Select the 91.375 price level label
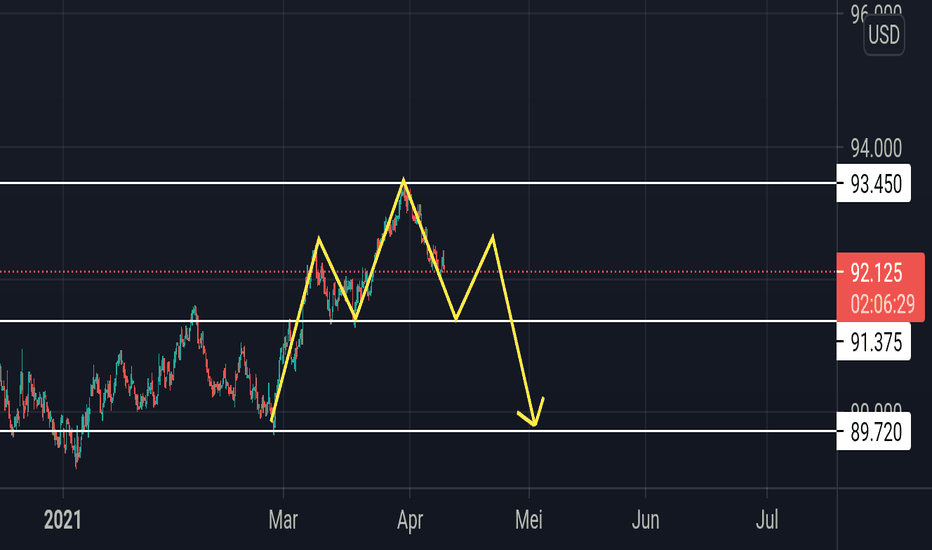The image size is (932, 550). pyautogui.click(x=873, y=342)
